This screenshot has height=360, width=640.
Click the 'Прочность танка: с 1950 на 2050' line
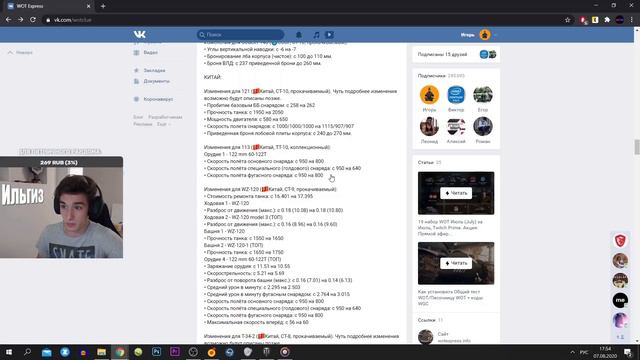(x=244, y=112)
